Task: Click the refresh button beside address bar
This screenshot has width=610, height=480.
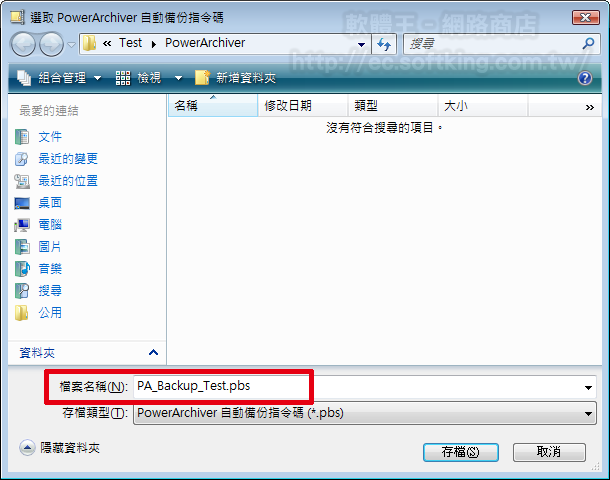Action: [384, 44]
